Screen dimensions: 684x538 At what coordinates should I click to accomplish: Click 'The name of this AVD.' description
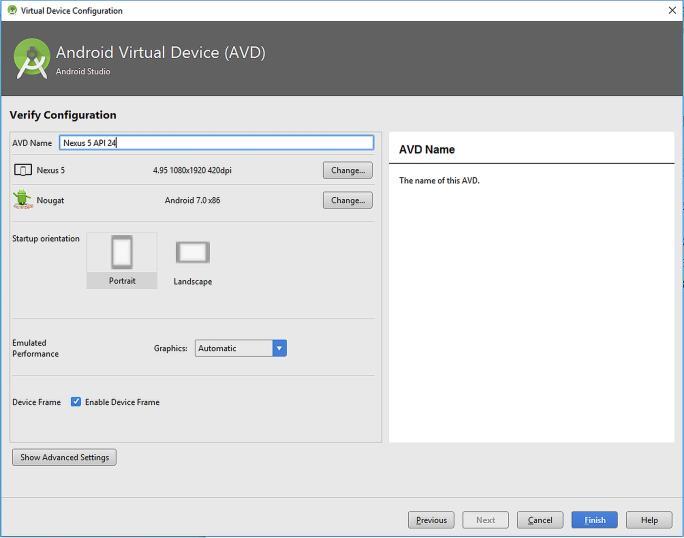point(439,180)
